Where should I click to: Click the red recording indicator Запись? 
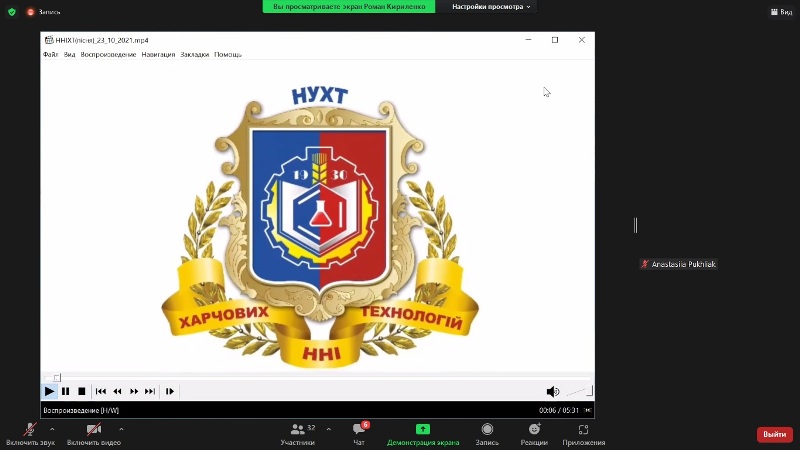tap(44, 12)
